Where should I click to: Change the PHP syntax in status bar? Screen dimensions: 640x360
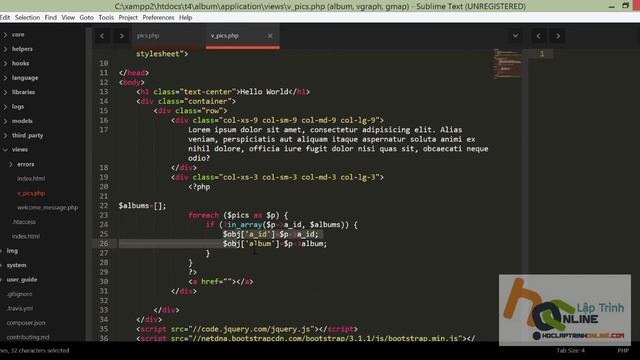(x=623, y=351)
